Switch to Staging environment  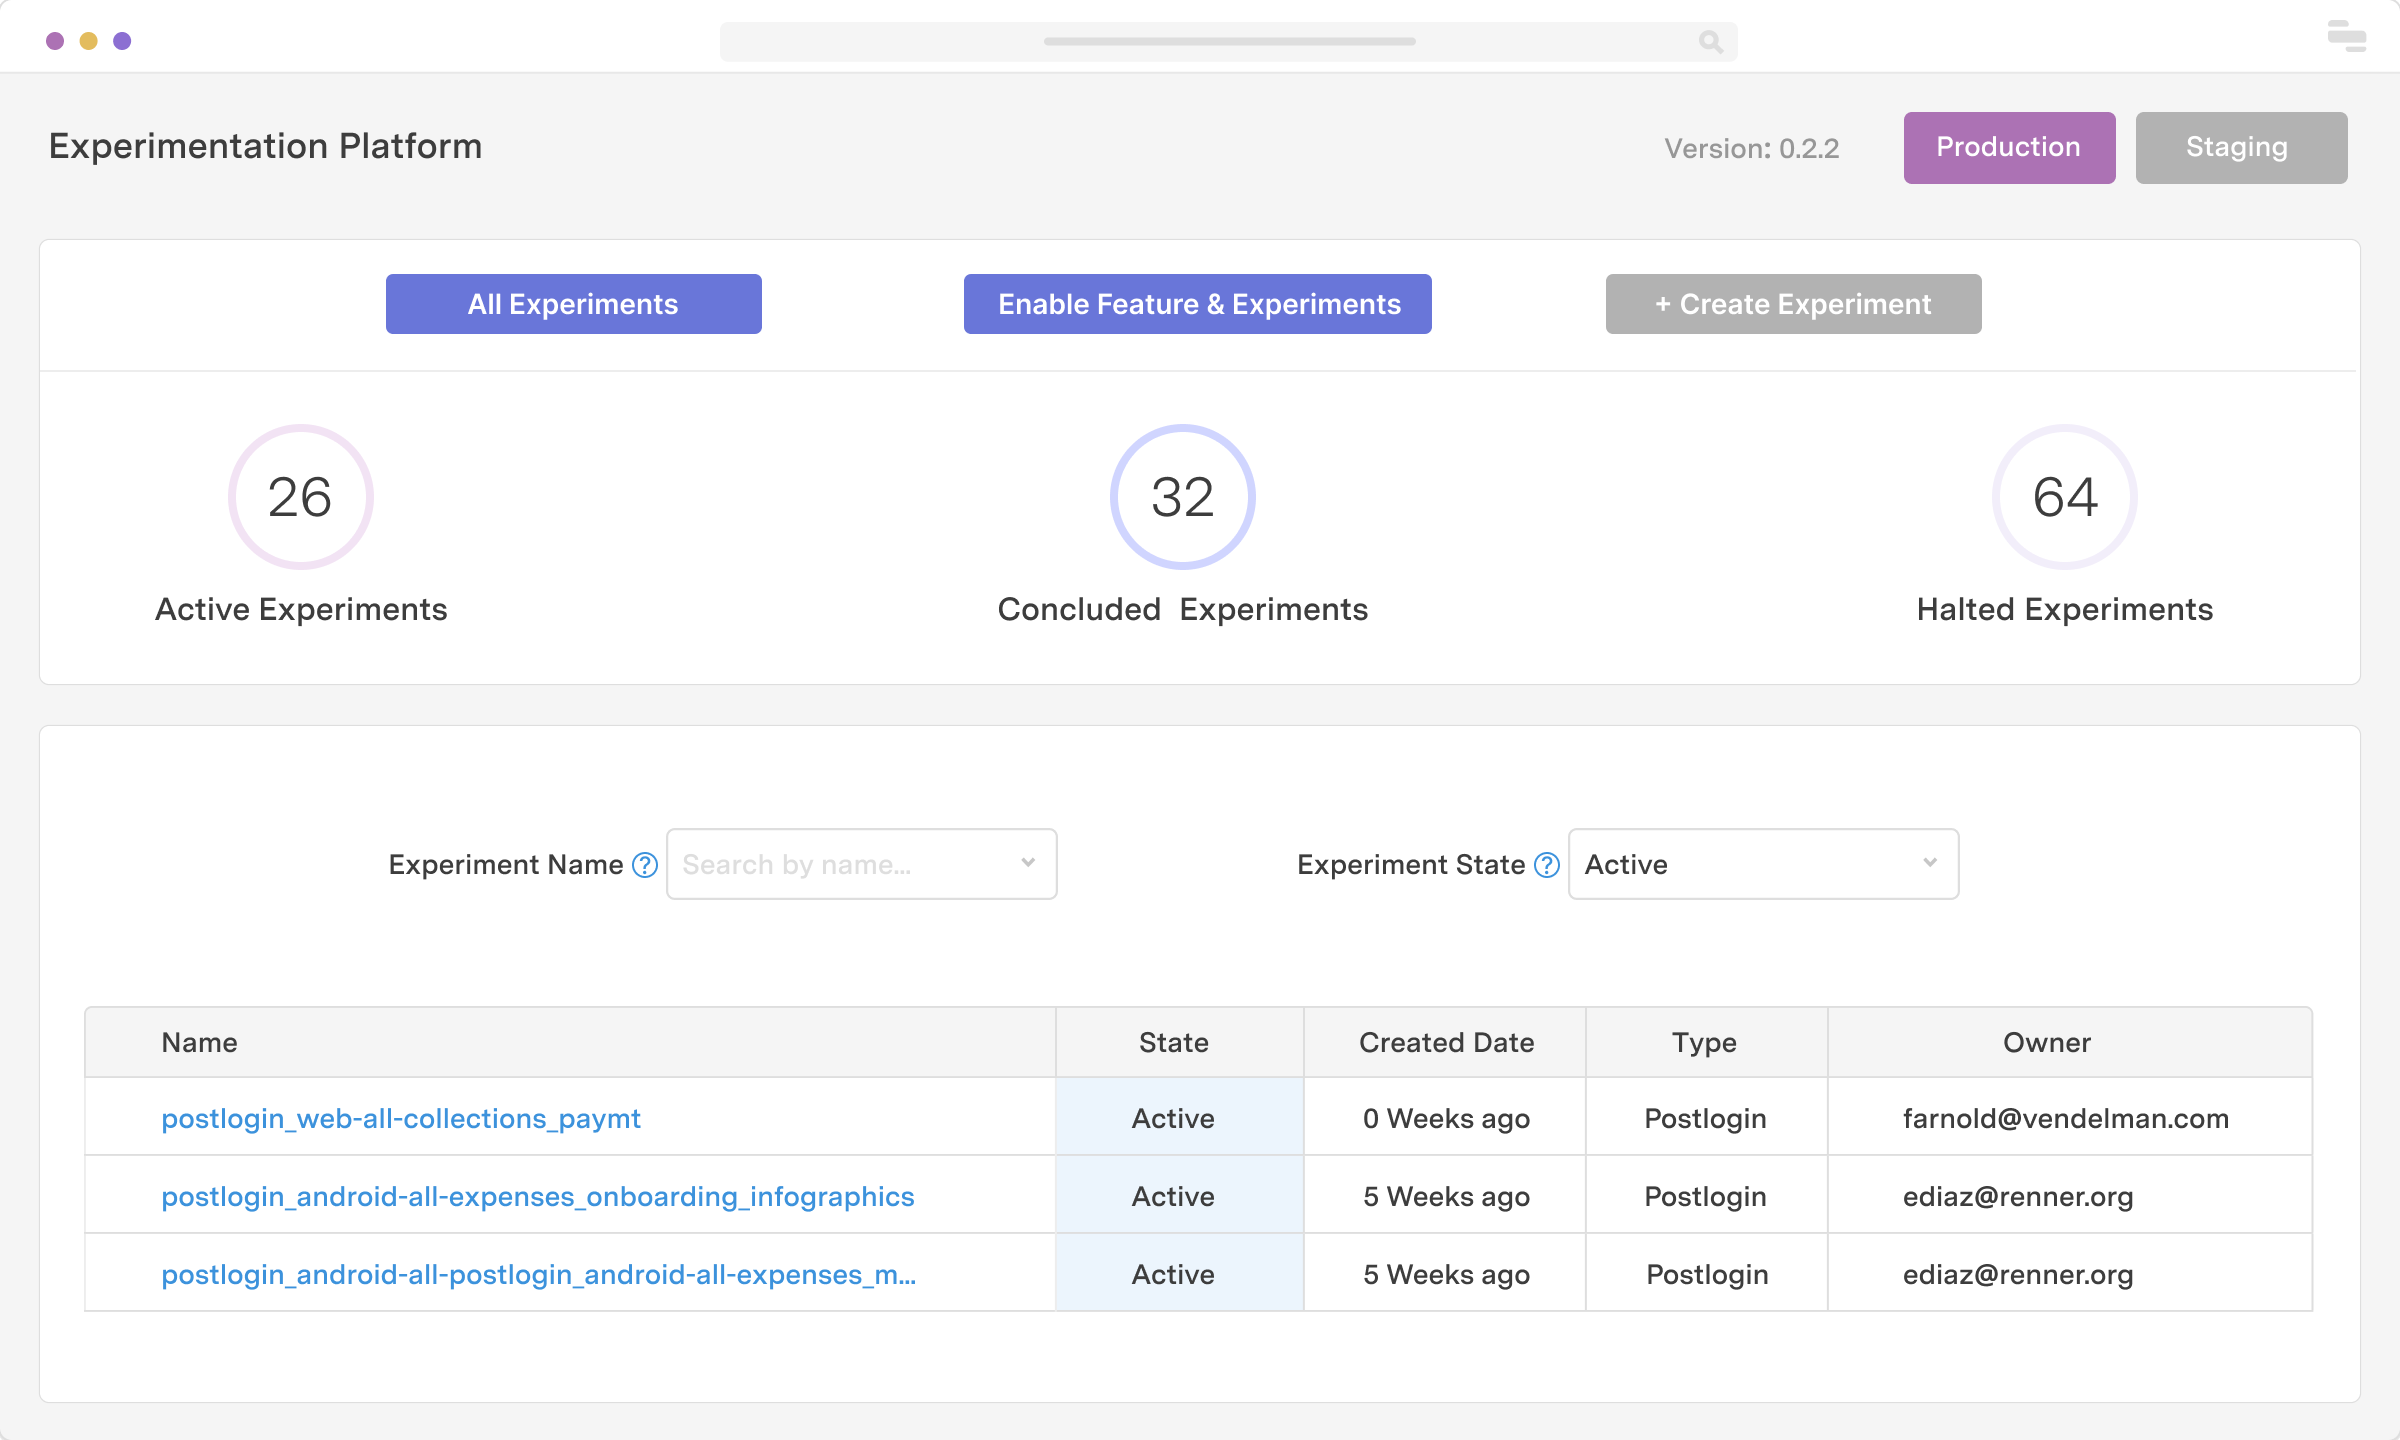tap(2237, 147)
